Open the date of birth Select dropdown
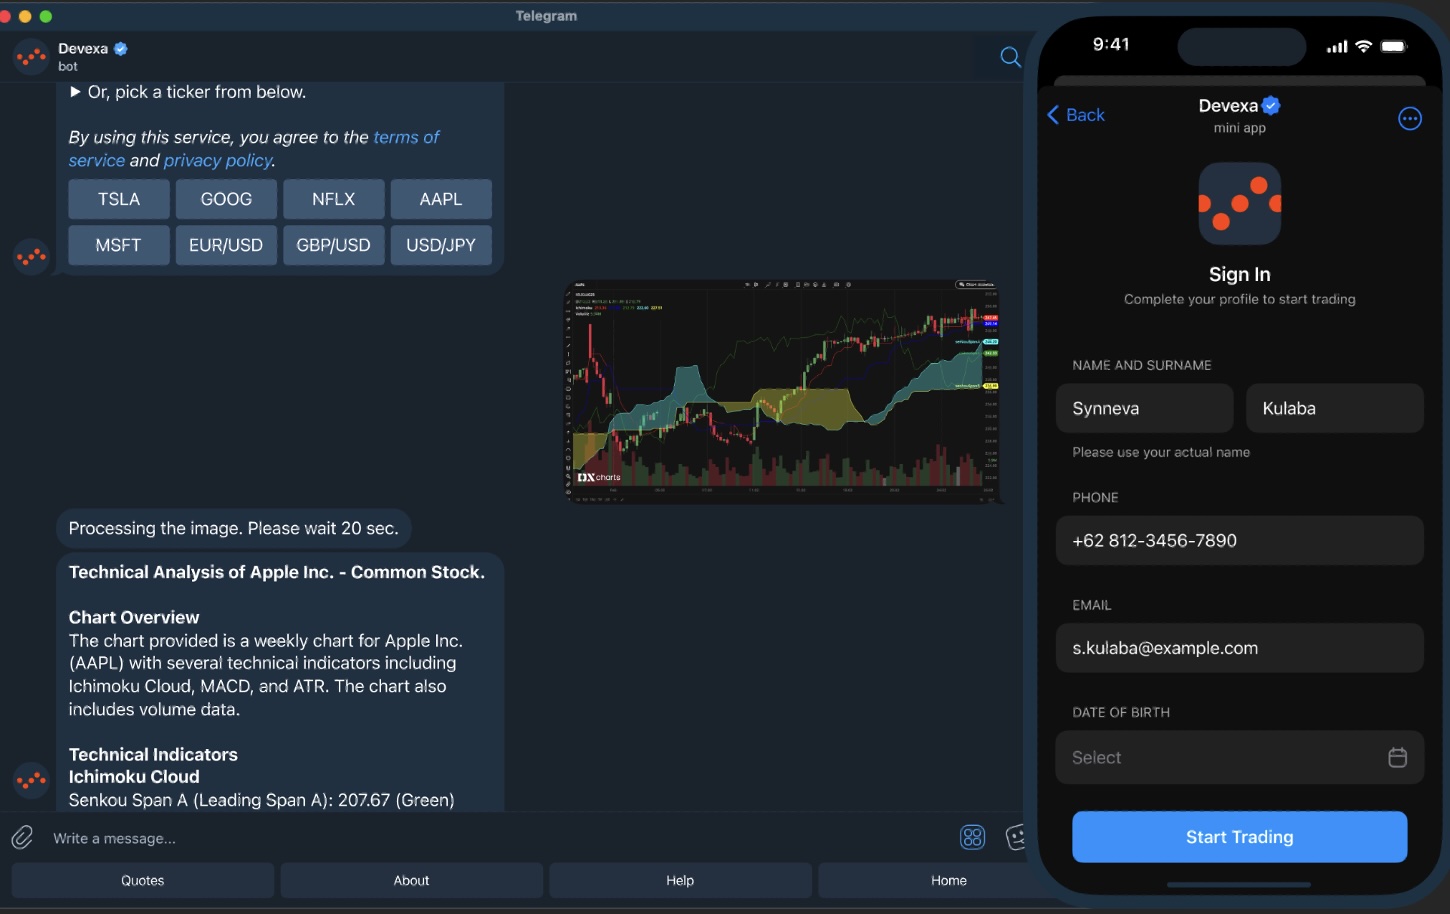This screenshot has width=1450, height=914. coord(1200,757)
